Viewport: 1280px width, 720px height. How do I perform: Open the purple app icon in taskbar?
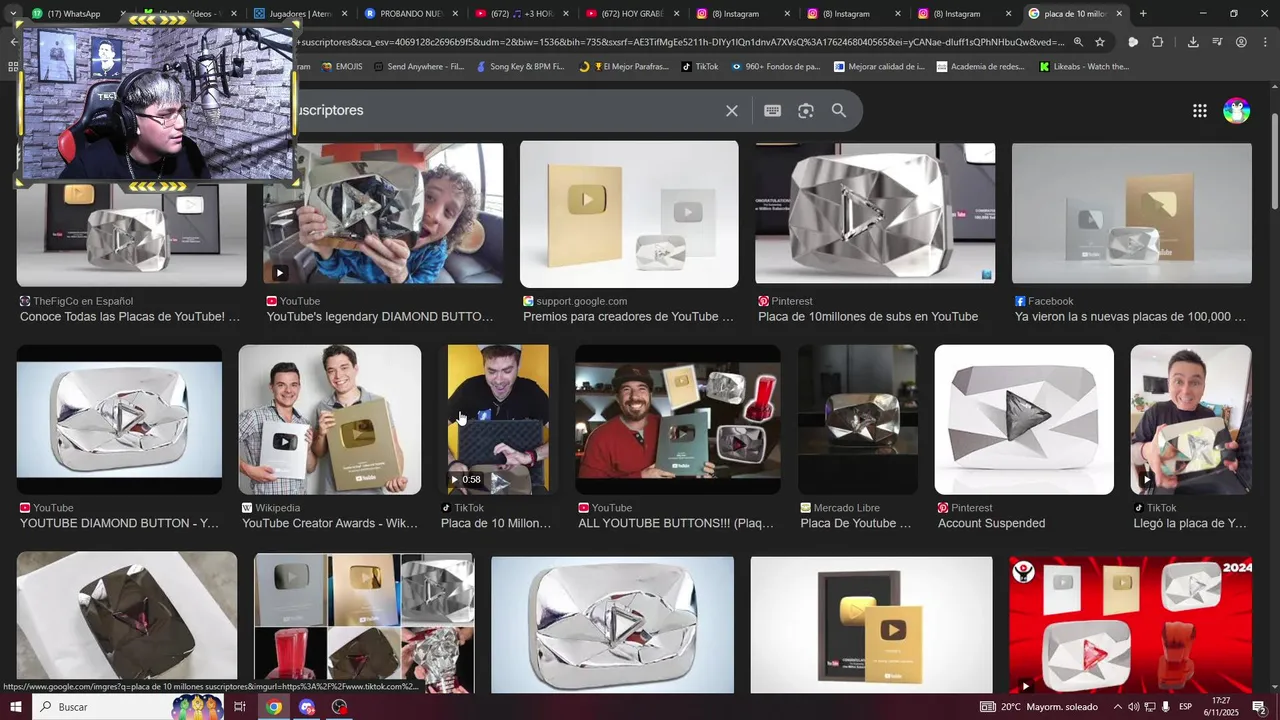coord(307,707)
